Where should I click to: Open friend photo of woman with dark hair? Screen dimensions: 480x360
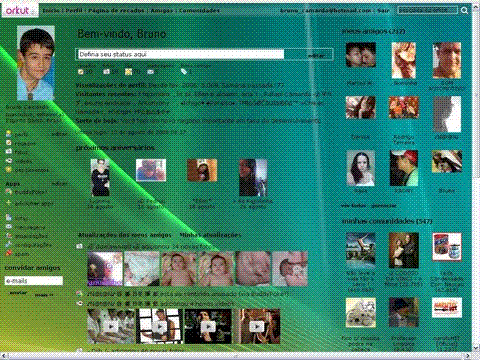coord(361,168)
